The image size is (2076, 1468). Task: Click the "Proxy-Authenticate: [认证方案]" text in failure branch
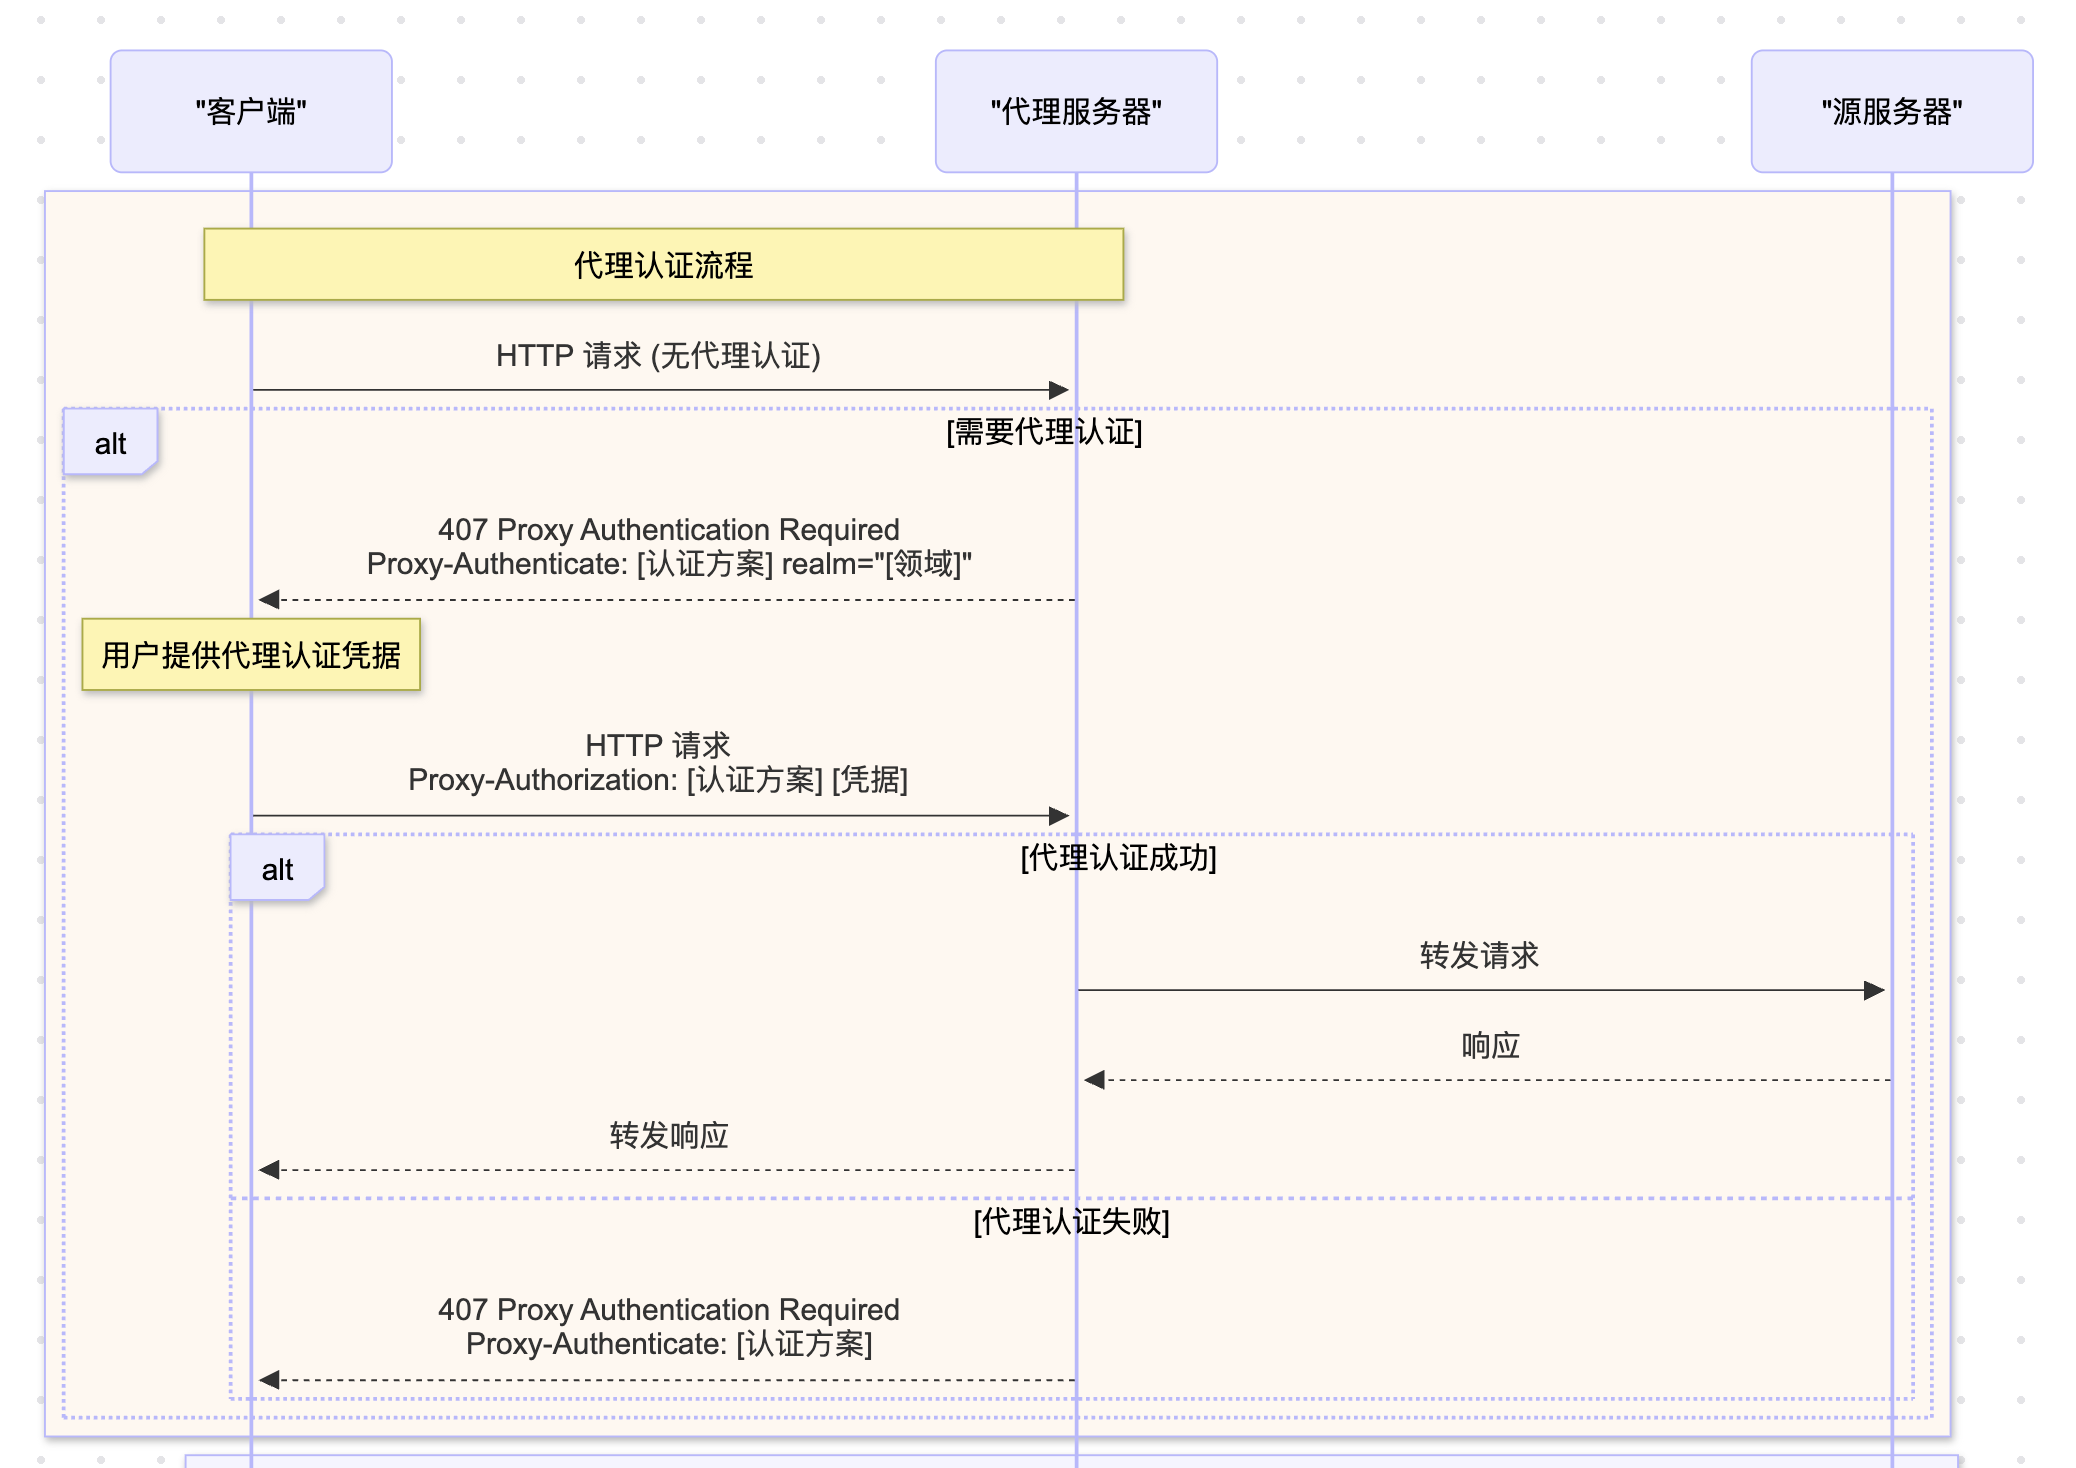coord(668,1344)
